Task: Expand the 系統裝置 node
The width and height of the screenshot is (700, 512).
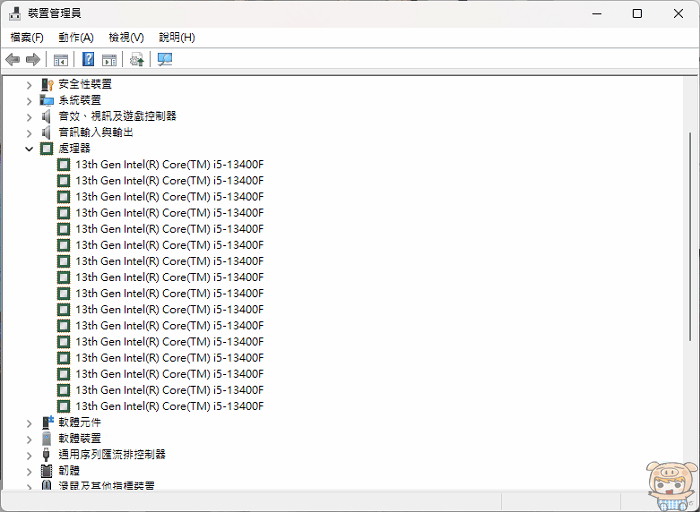Action: (29, 101)
